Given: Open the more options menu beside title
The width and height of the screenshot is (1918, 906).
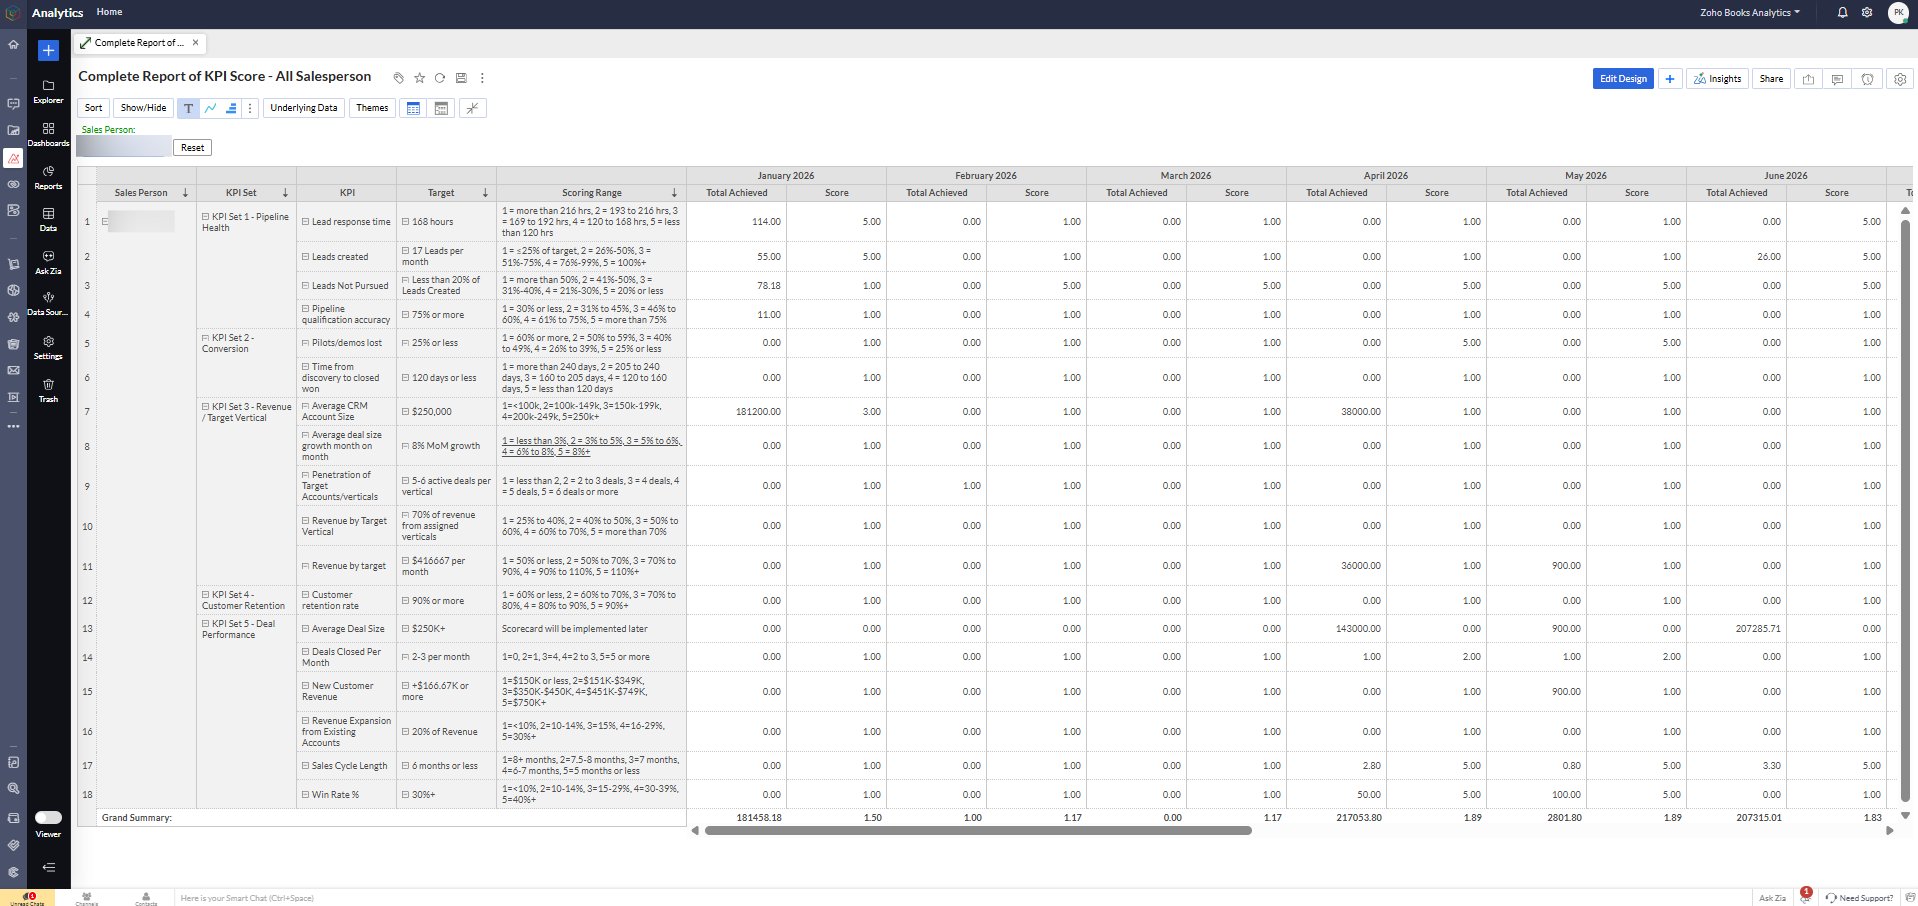Looking at the screenshot, I should click(x=482, y=78).
